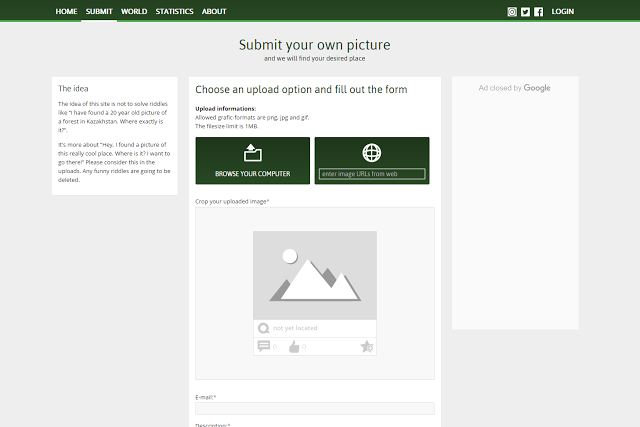The height and width of the screenshot is (427, 640).
Task: Click the globe web icon
Action: pos(372,153)
